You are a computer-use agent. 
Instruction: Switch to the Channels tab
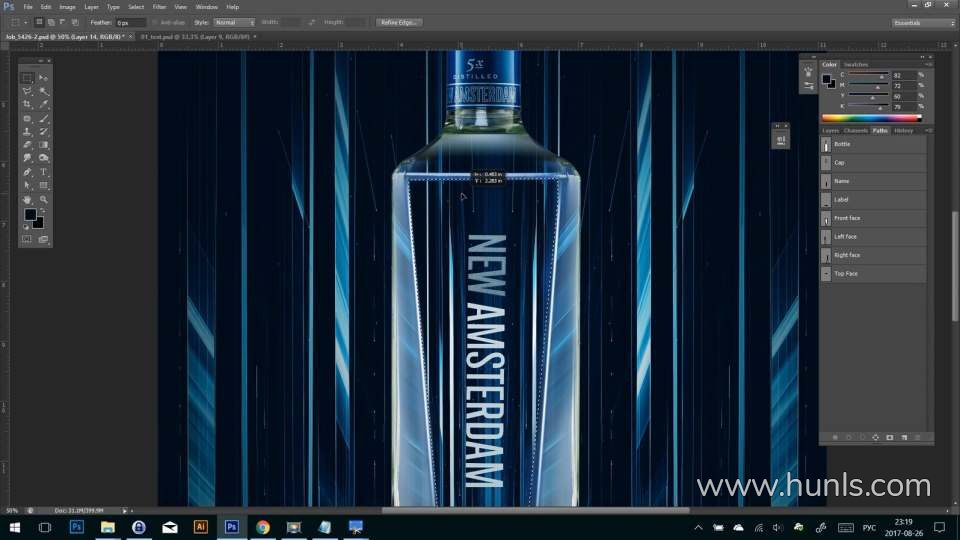click(855, 130)
